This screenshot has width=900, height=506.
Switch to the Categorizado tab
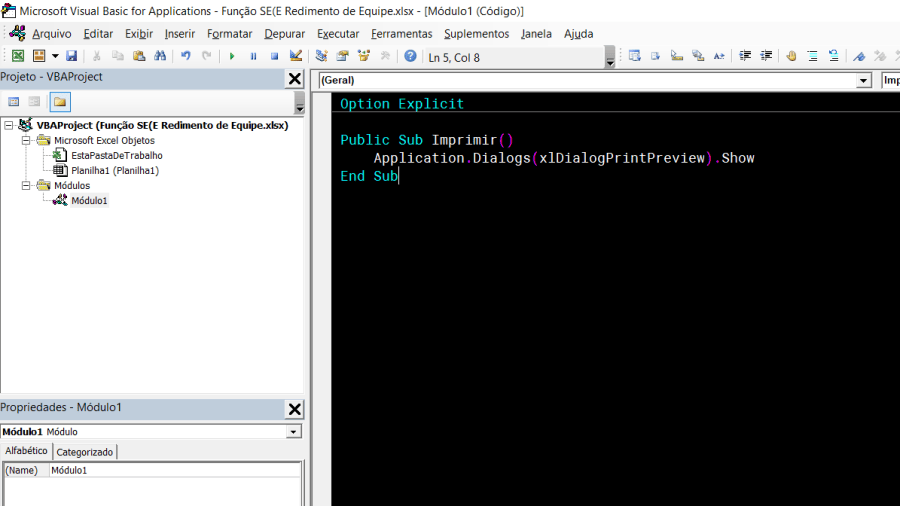84,452
